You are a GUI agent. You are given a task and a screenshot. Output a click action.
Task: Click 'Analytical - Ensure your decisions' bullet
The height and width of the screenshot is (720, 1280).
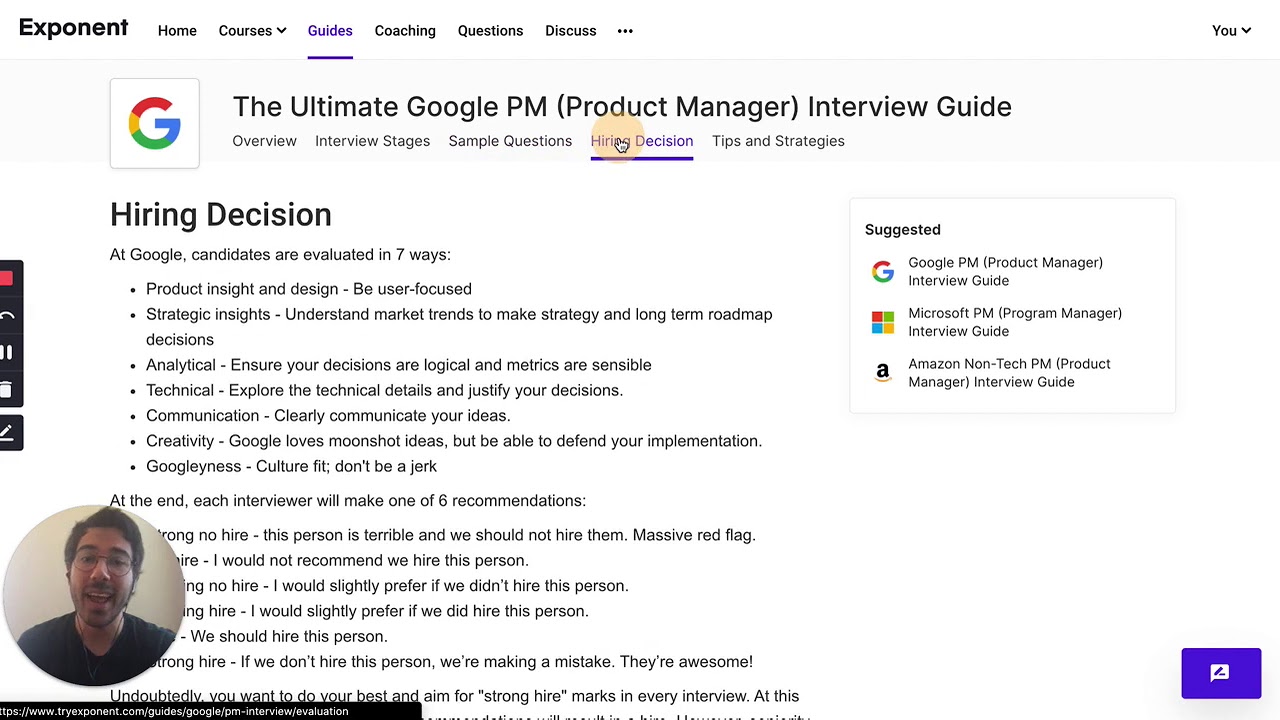pos(398,365)
